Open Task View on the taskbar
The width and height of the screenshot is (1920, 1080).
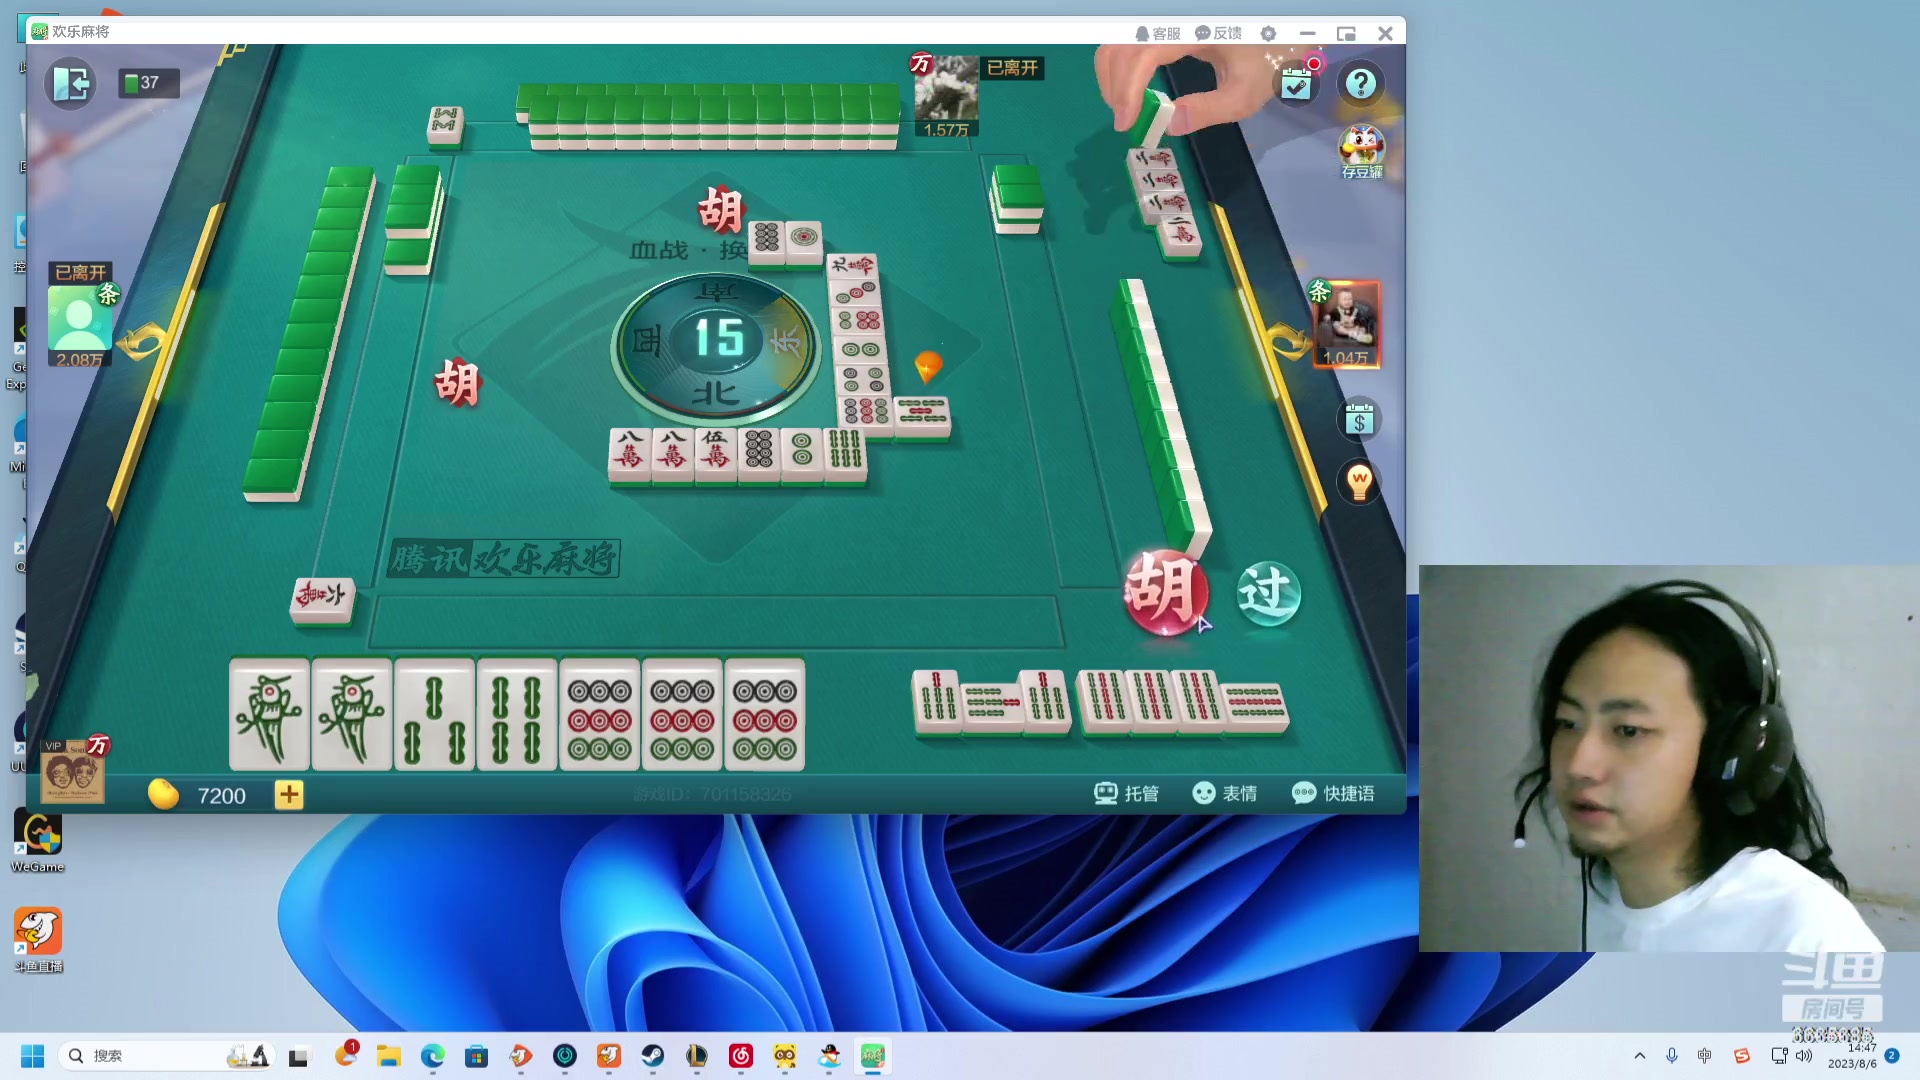(298, 1056)
